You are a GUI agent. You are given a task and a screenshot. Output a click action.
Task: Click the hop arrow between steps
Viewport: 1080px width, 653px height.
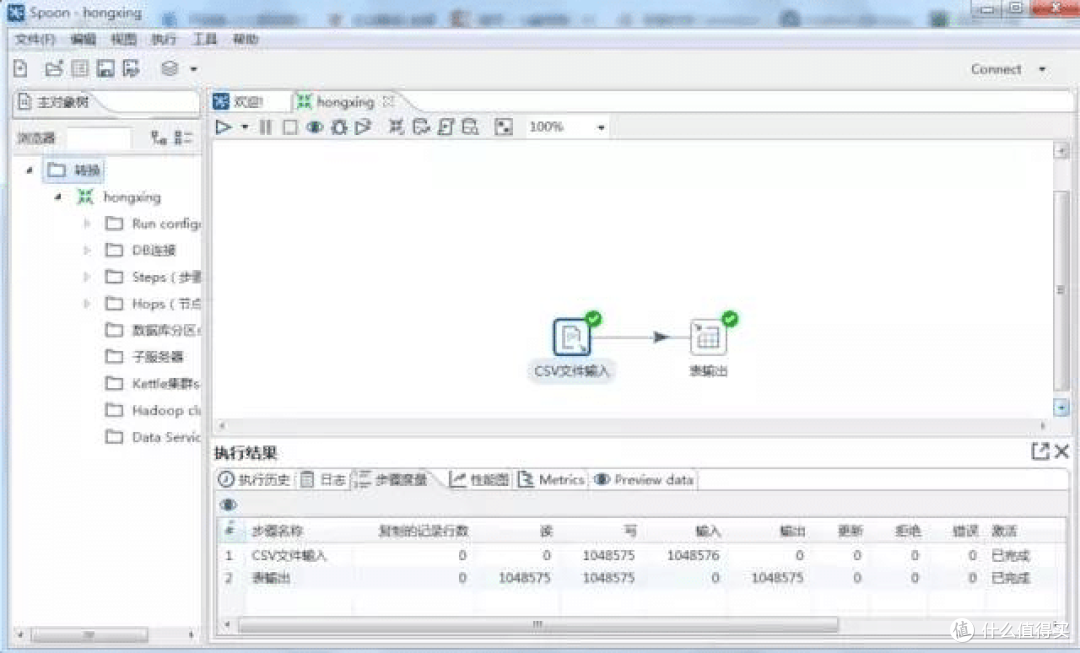pyautogui.click(x=659, y=337)
